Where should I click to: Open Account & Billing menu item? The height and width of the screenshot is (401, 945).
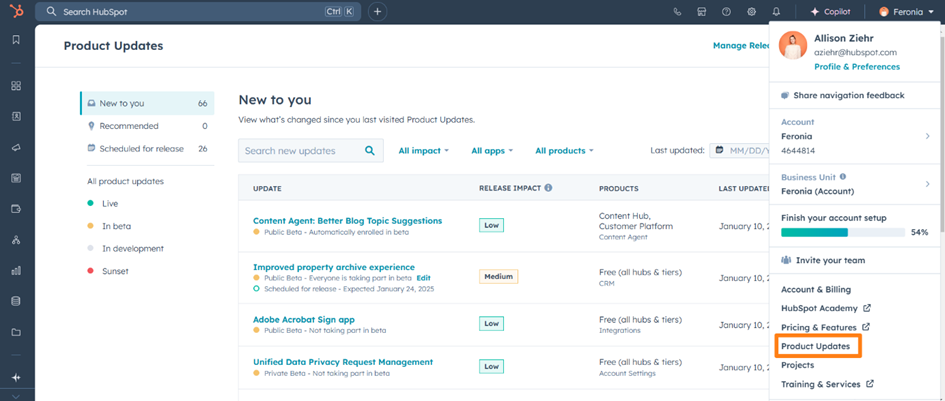click(815, 289)
